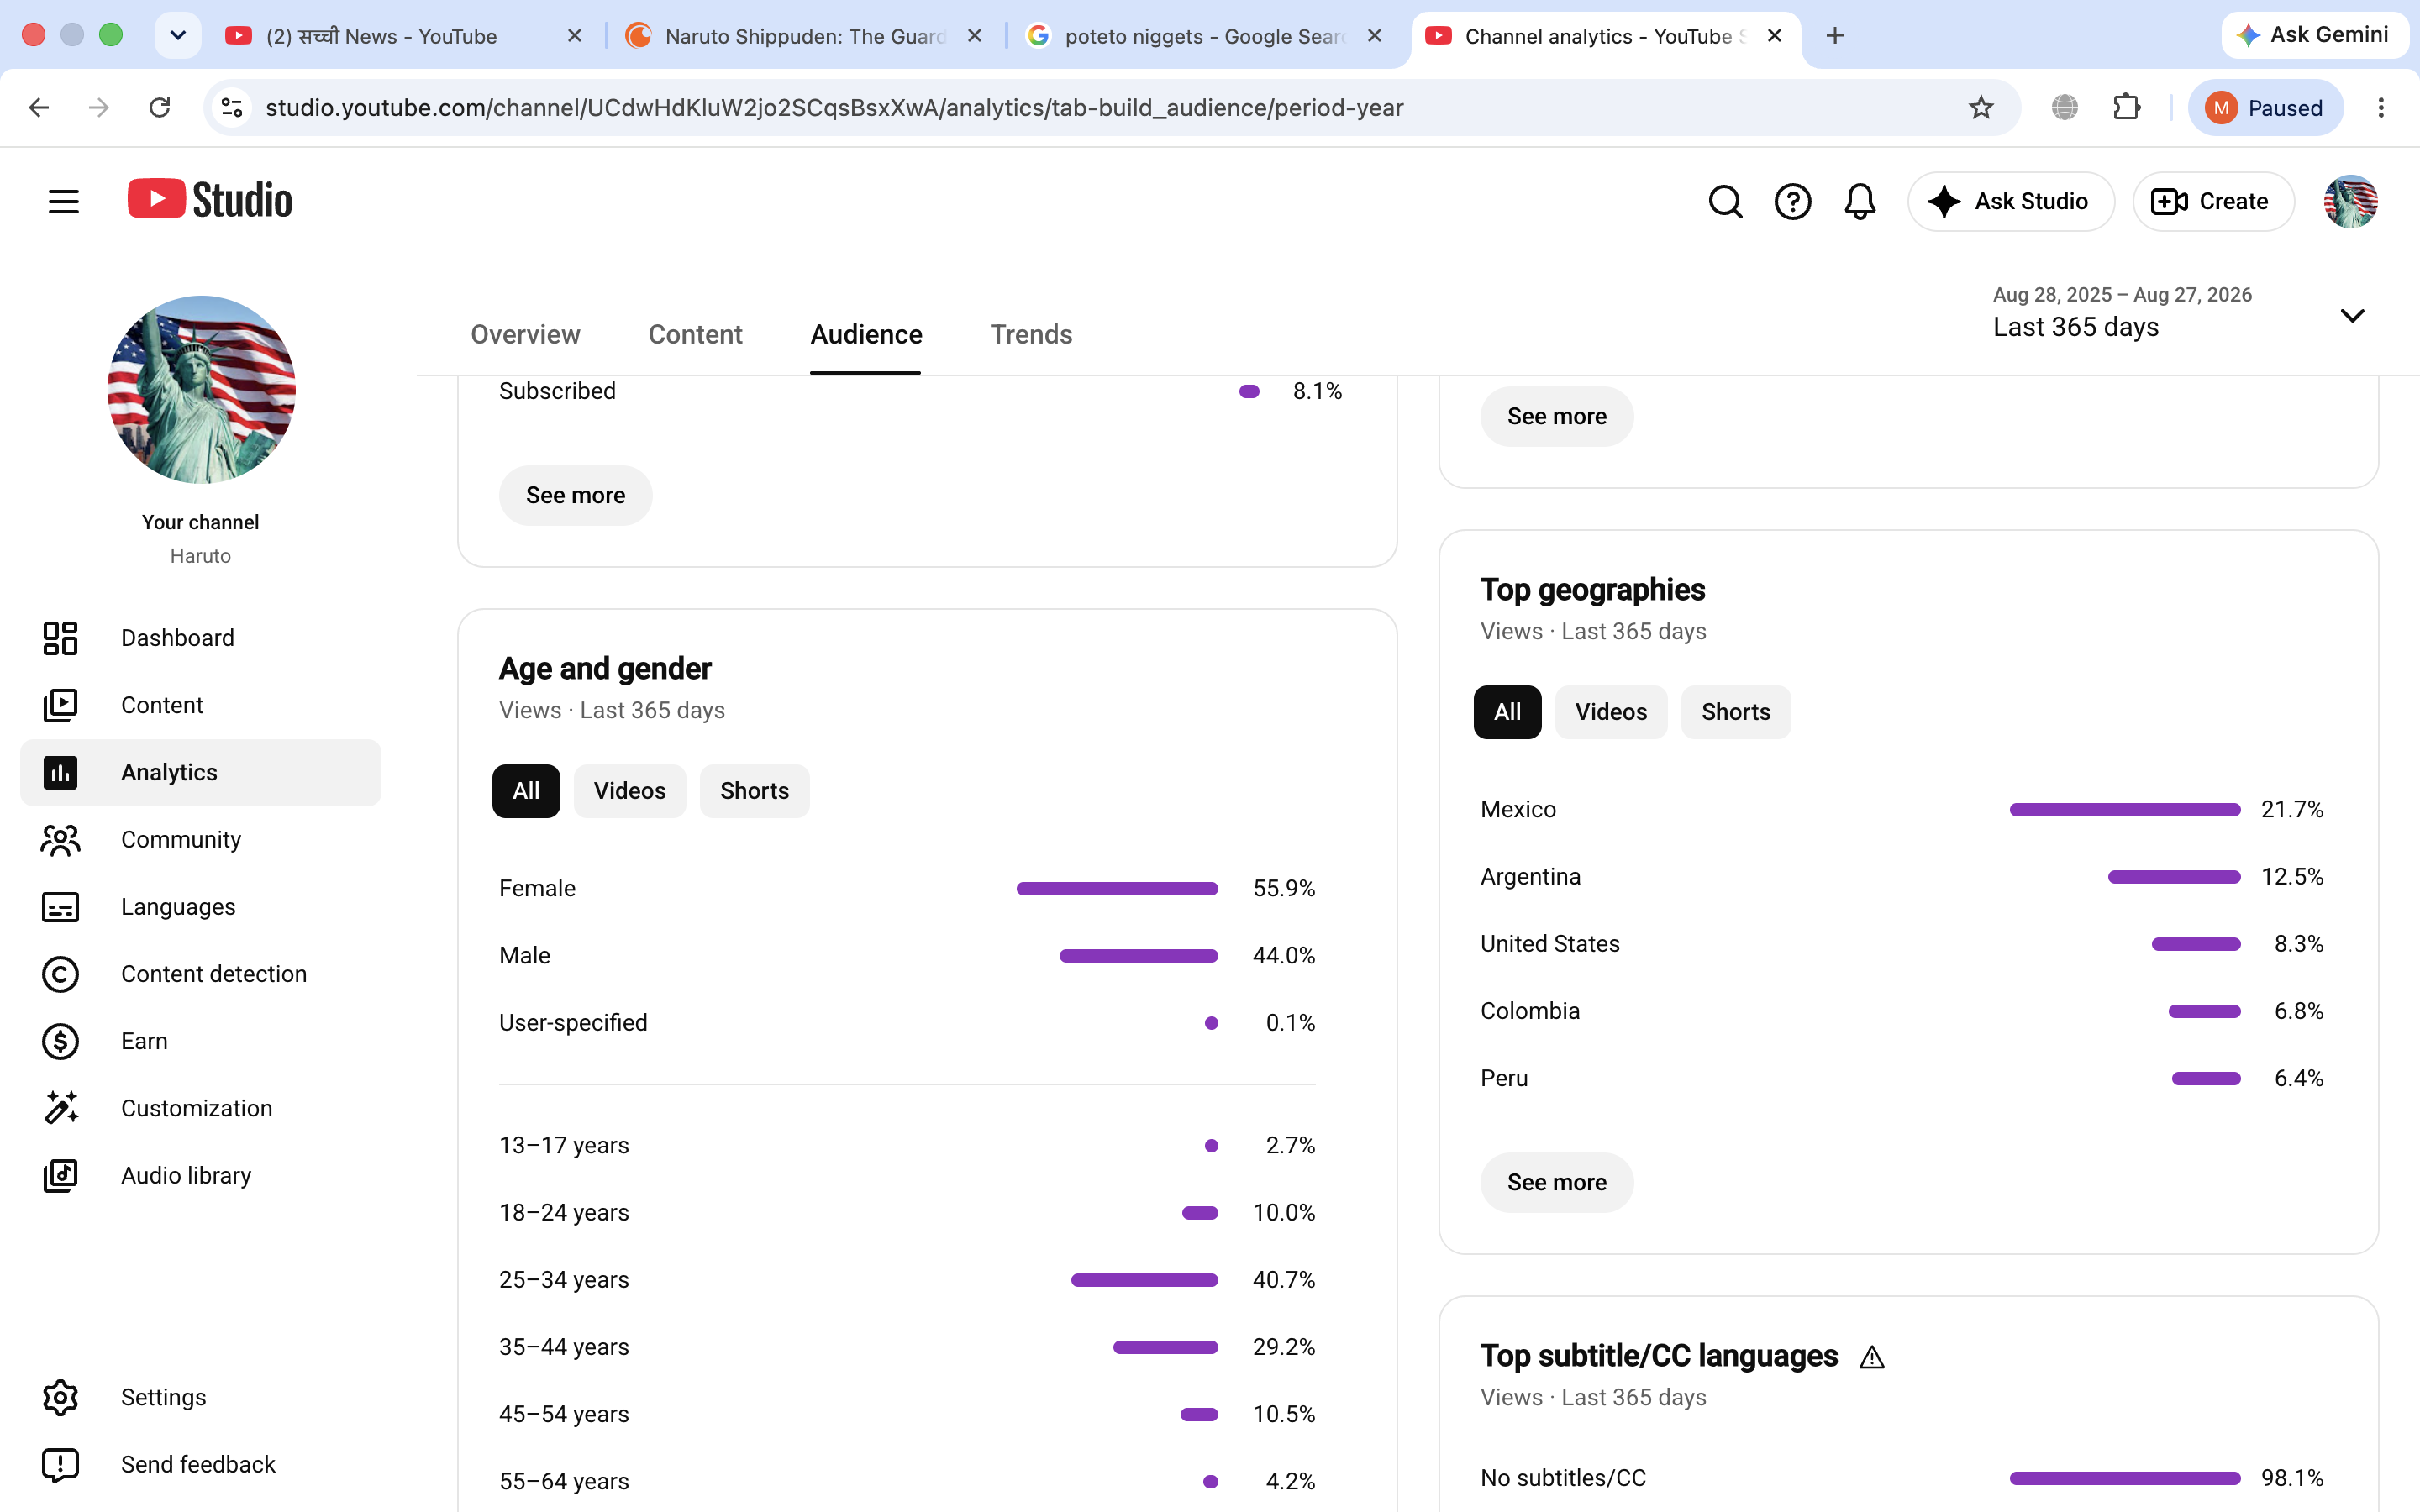Open Dashboard from the sidebar

200,638
